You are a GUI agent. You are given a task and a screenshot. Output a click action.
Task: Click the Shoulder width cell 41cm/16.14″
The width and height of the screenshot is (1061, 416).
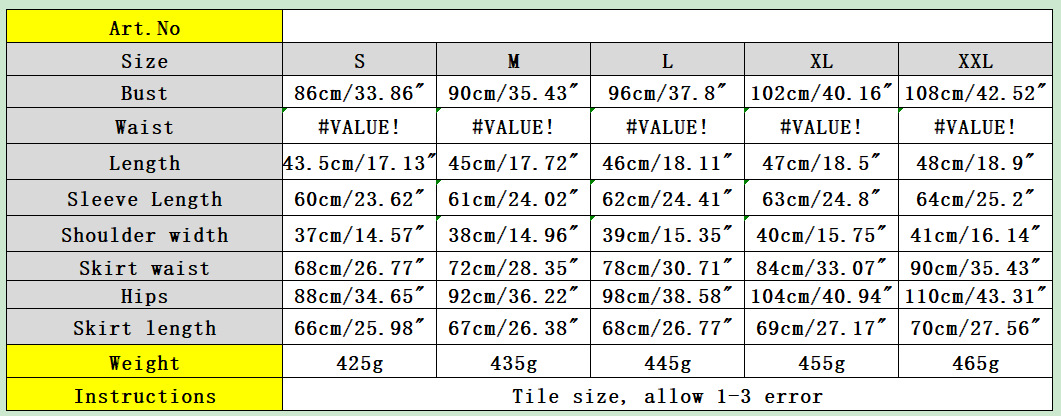(975, 236)
